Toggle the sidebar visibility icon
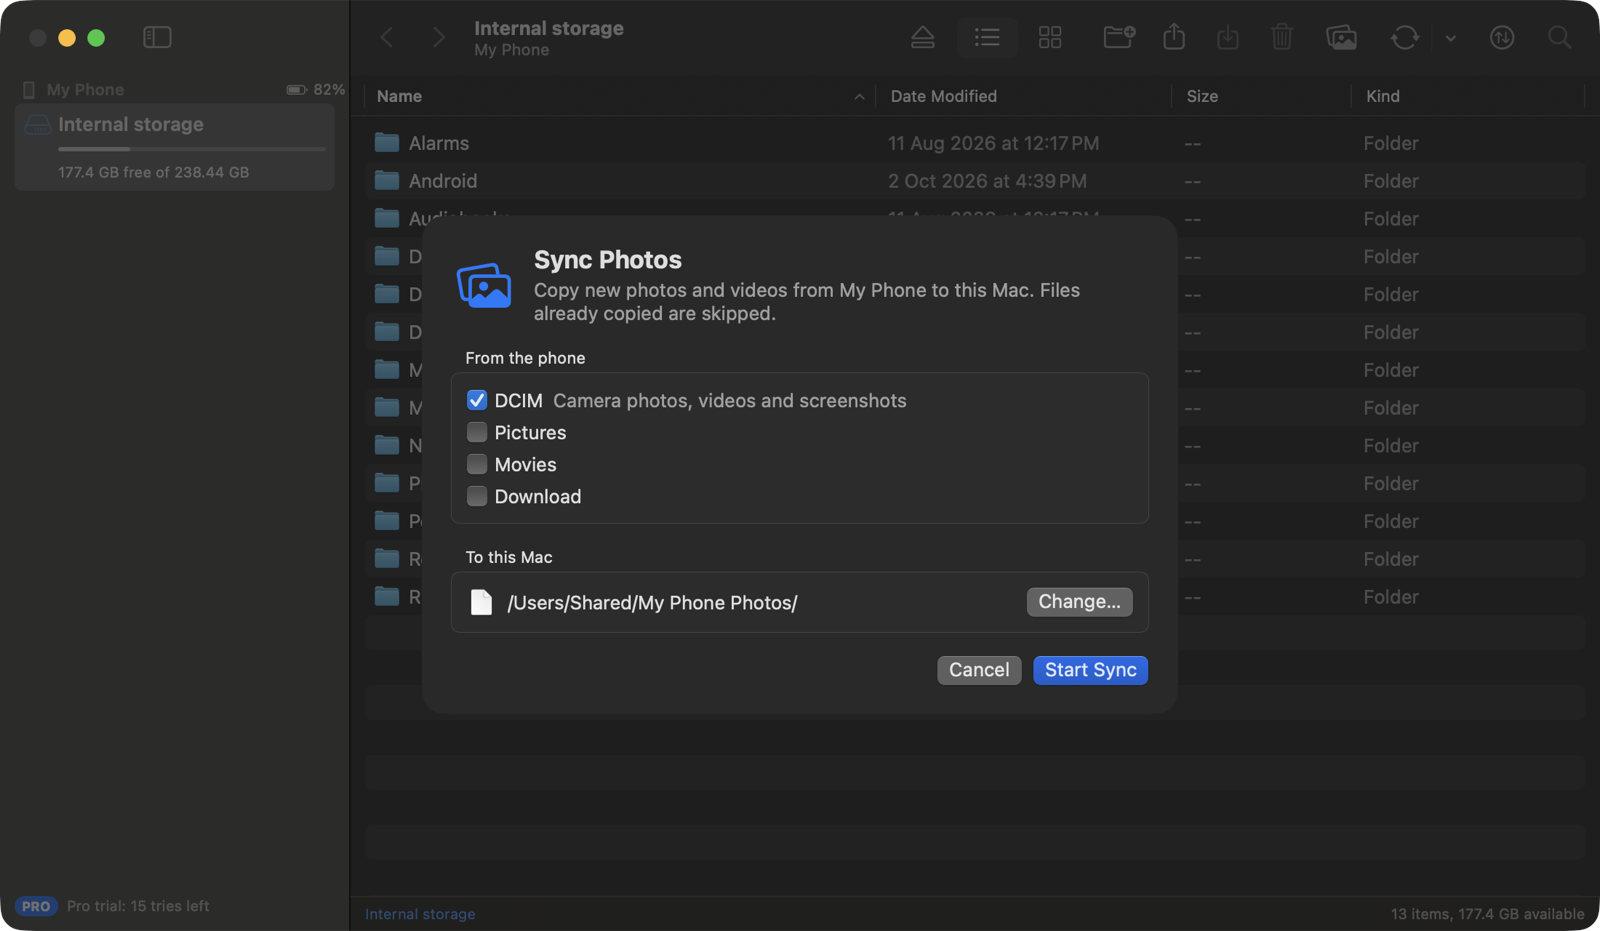The width and height of the screenshot is (1600, 931). (x=157, y=37)
